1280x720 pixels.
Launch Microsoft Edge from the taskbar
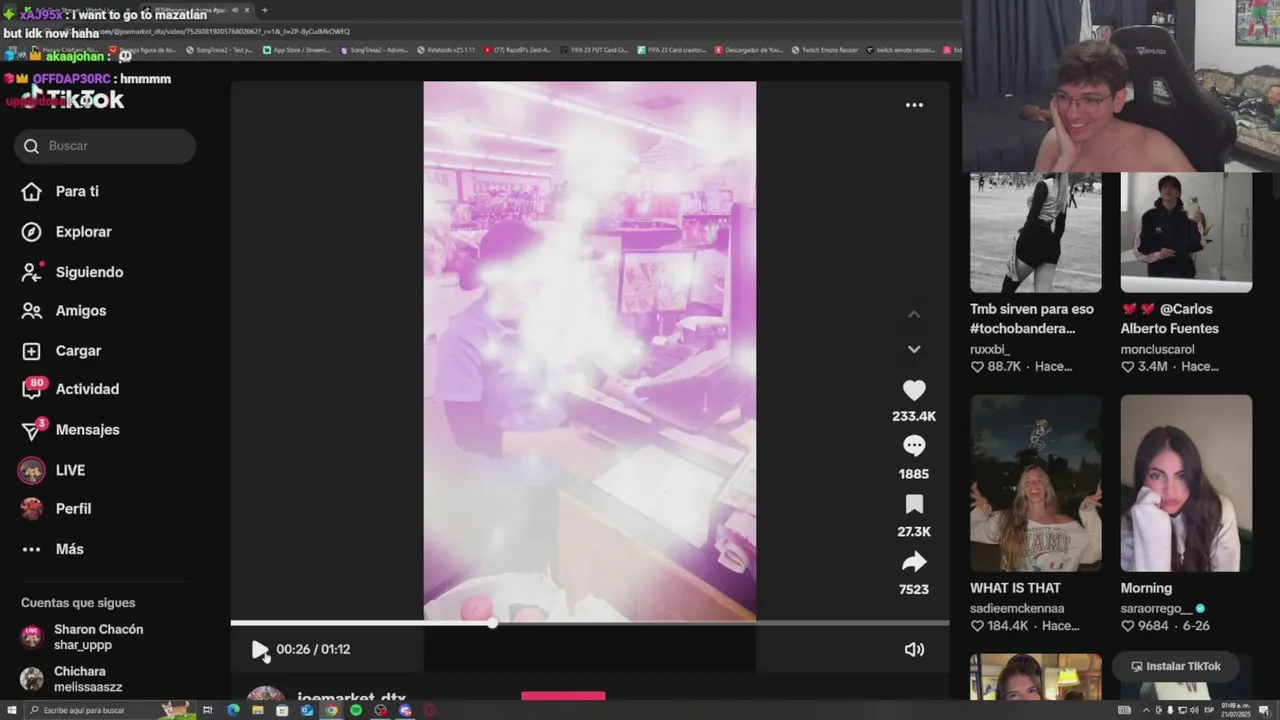click(x=233, y=710)
